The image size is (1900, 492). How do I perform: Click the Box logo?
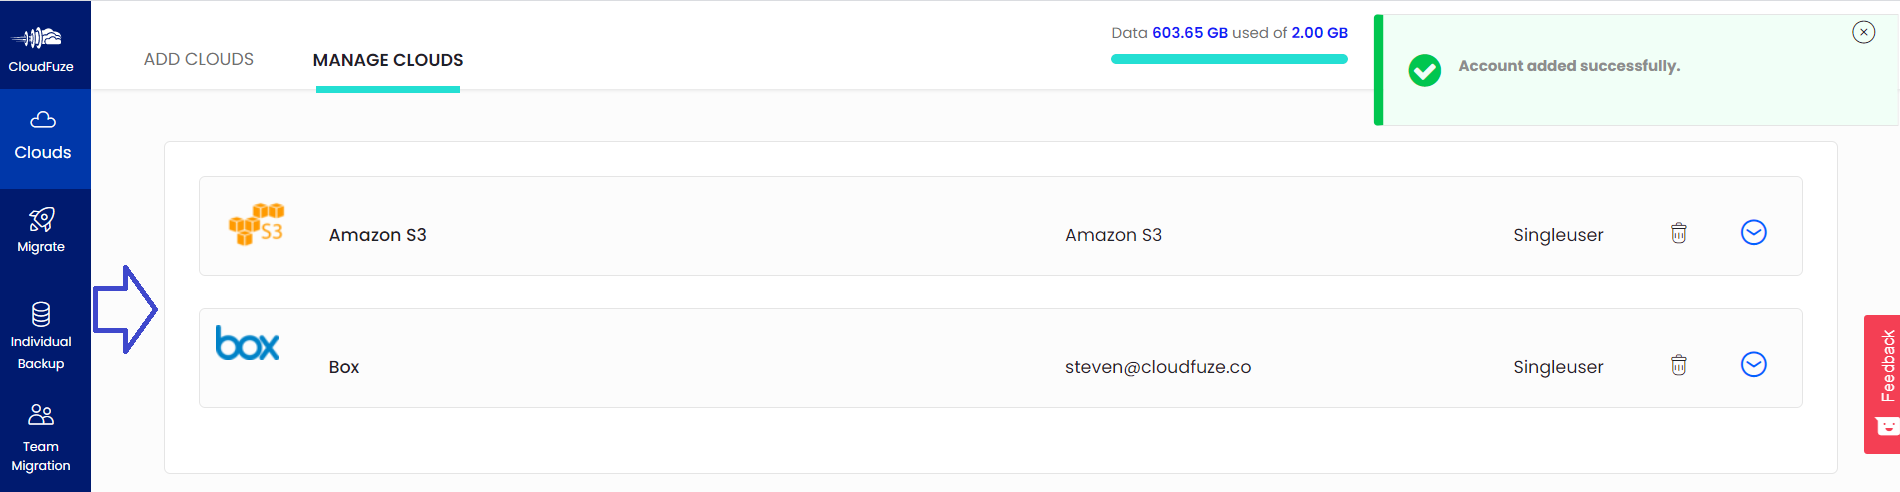pos(248,343)
